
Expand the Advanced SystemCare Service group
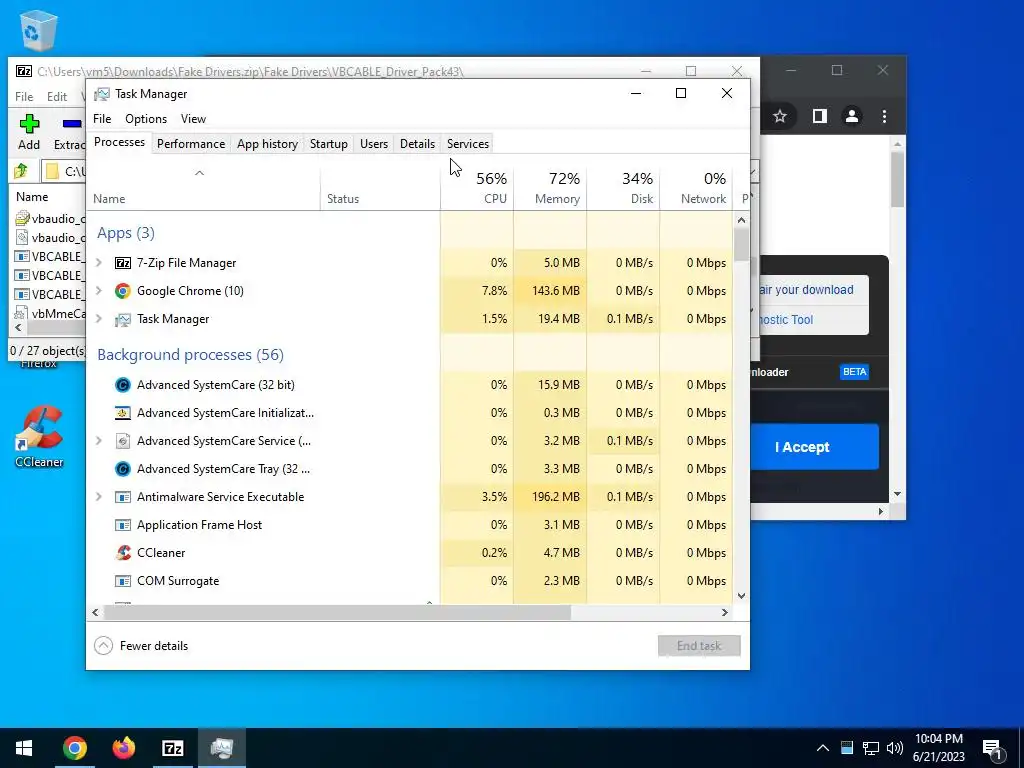tap(99, 441)
